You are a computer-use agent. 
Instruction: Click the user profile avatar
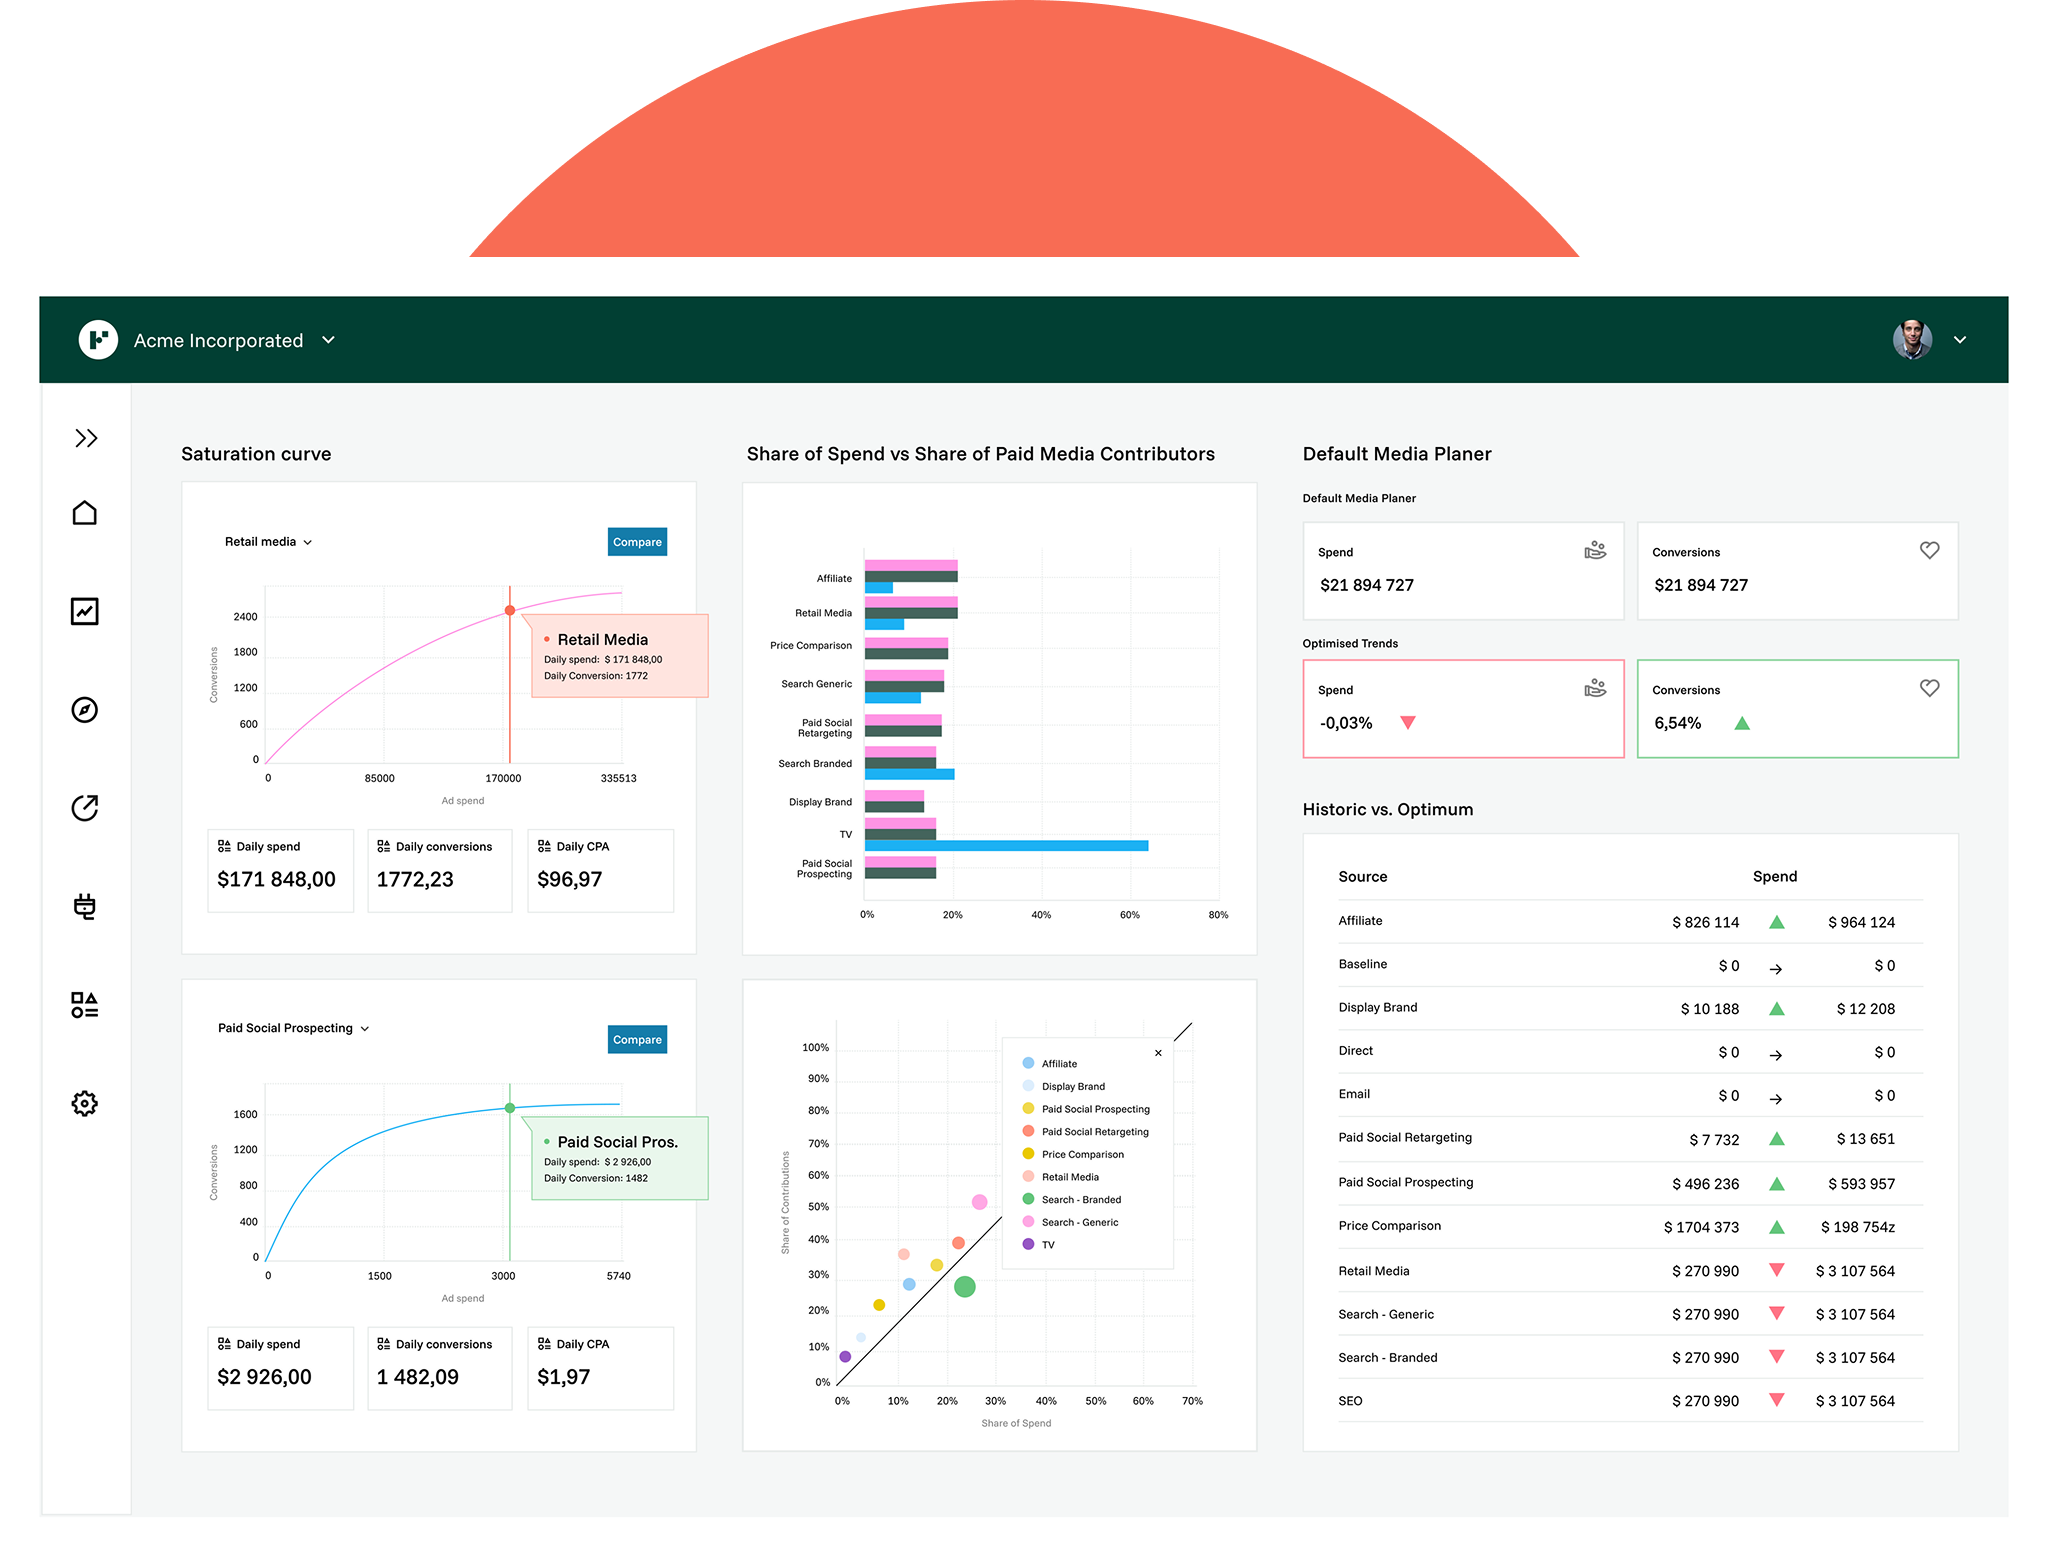pyautogui.click(x=1912, y=340)
